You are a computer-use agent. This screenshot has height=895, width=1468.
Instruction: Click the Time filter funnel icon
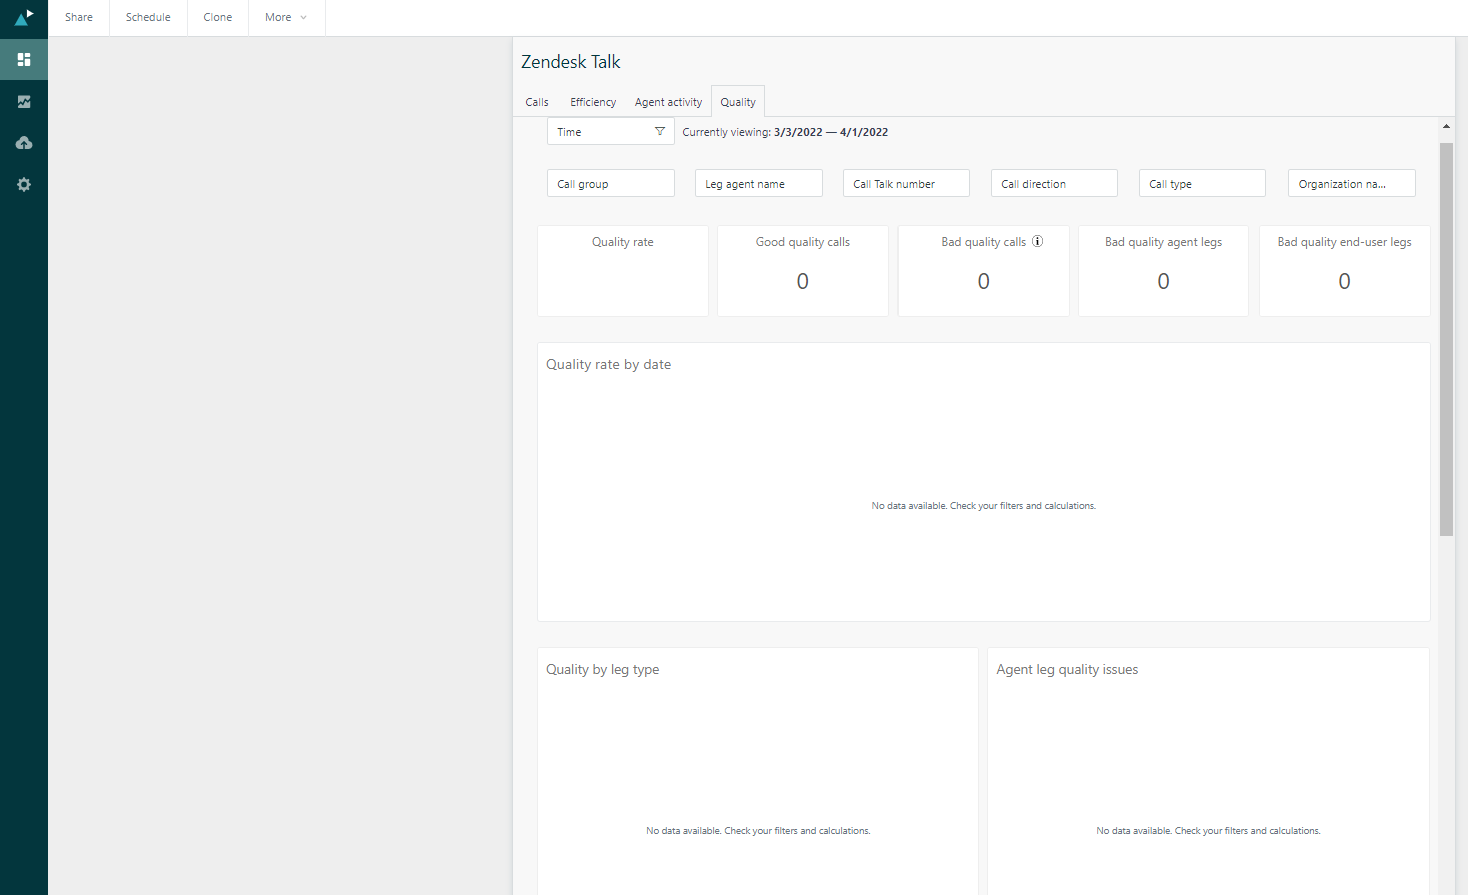coord(660,132)
